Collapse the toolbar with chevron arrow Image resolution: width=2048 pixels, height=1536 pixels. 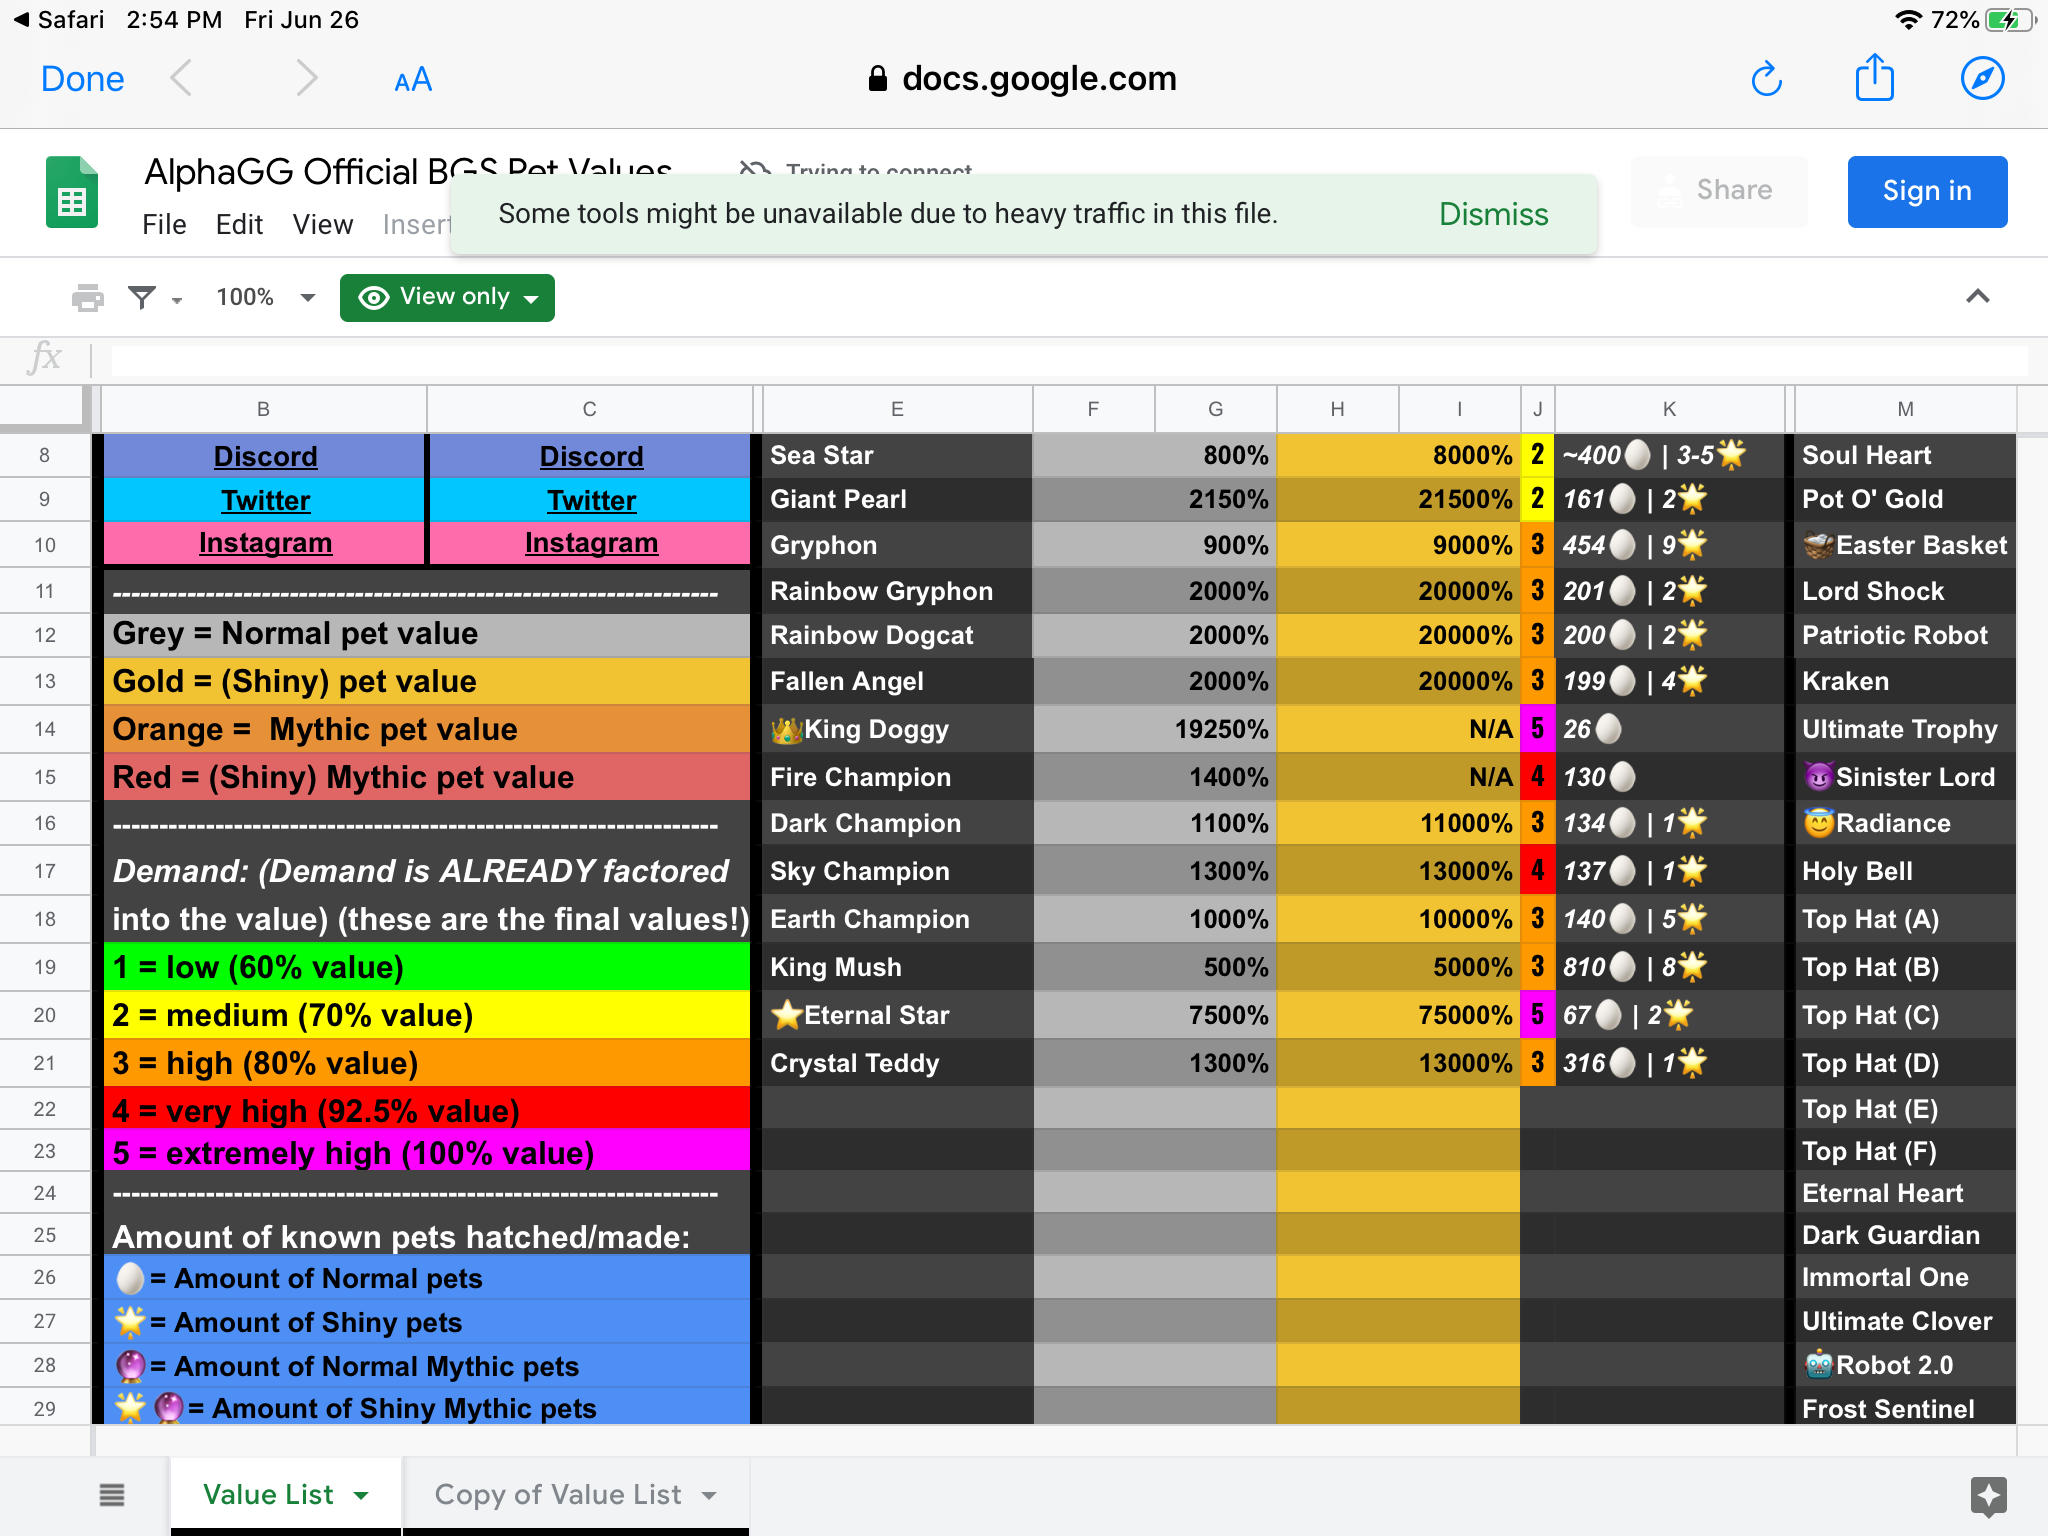click(1977, 296)
